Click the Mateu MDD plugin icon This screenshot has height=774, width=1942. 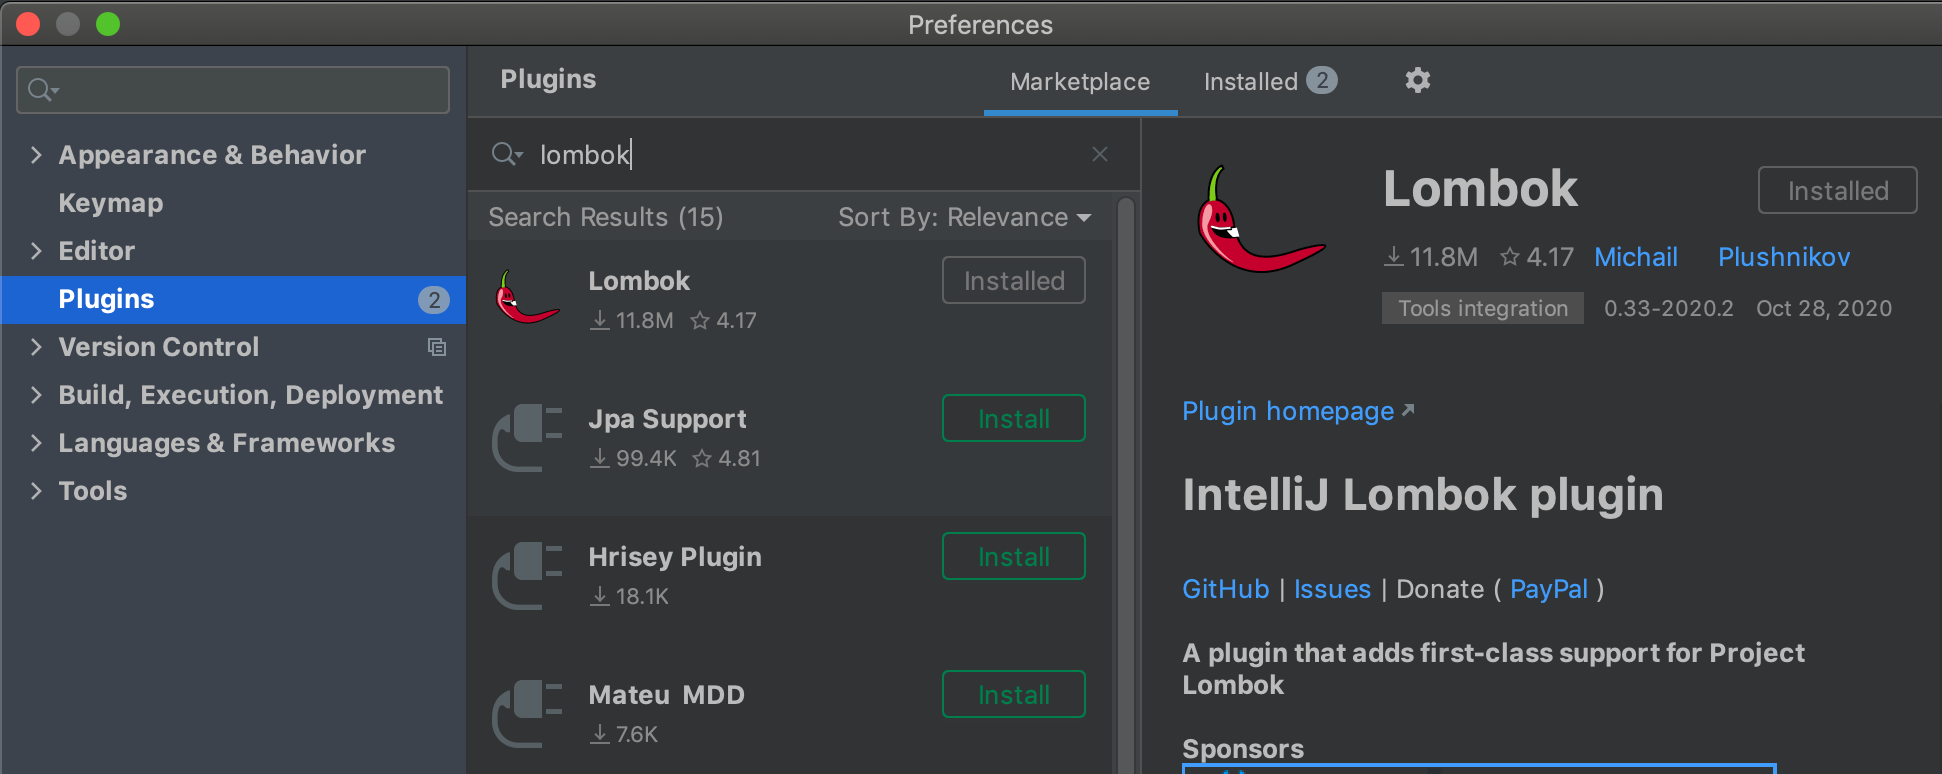tap(528, 713)
